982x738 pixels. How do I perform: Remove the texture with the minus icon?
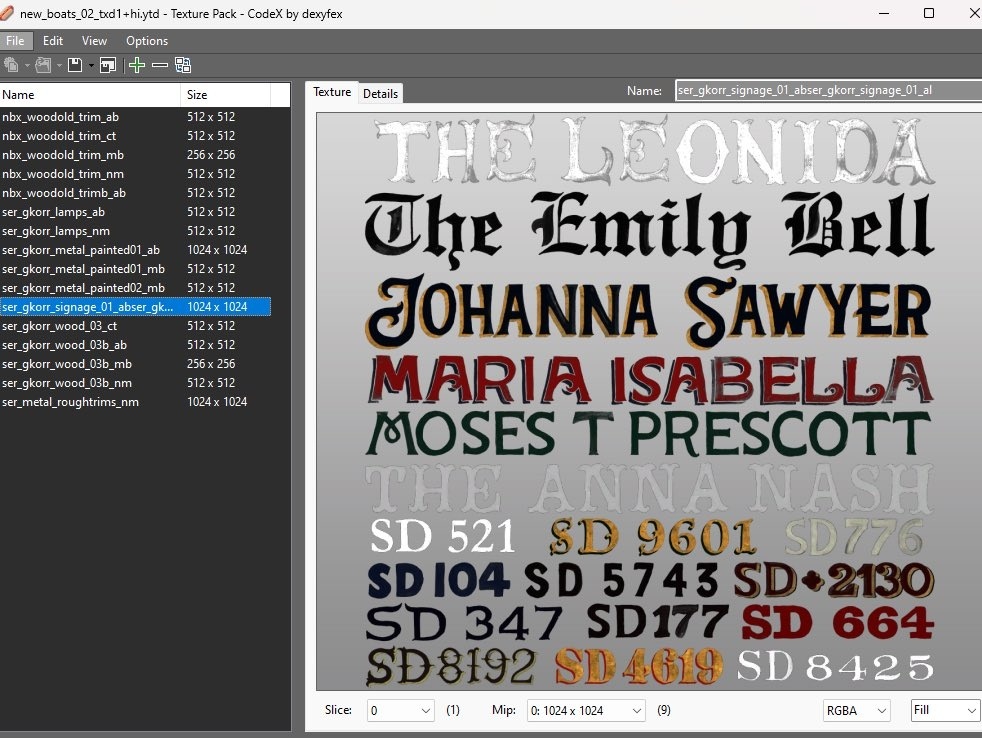tap(159, 65)
